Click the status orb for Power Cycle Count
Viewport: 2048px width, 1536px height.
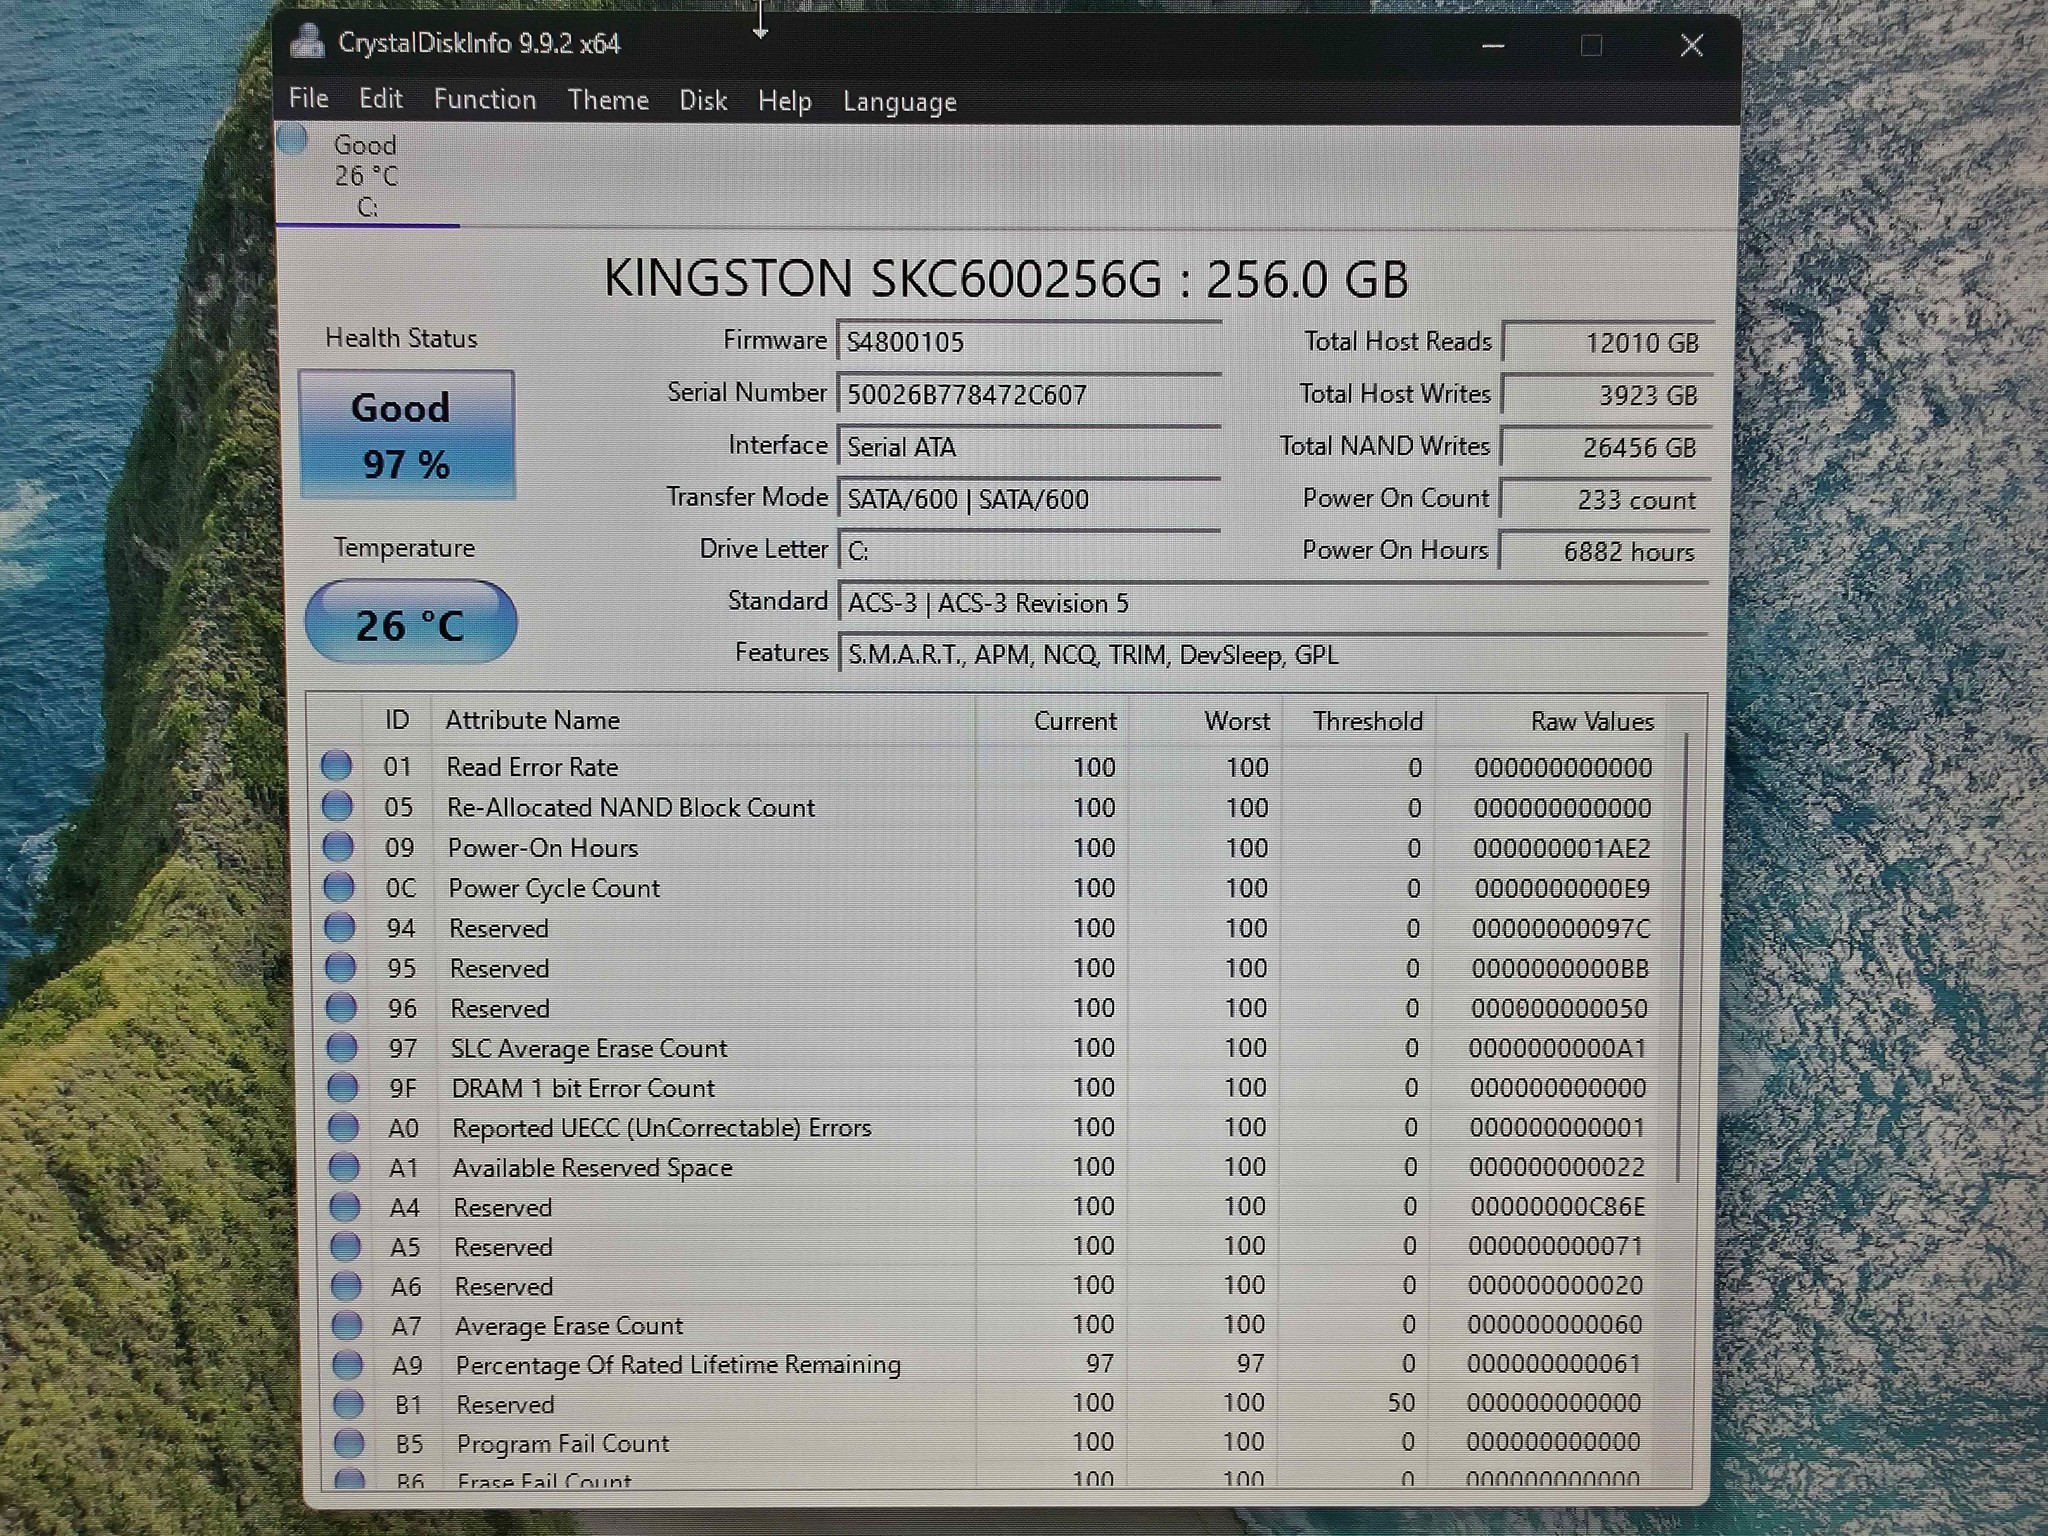(x=339, y=886)
